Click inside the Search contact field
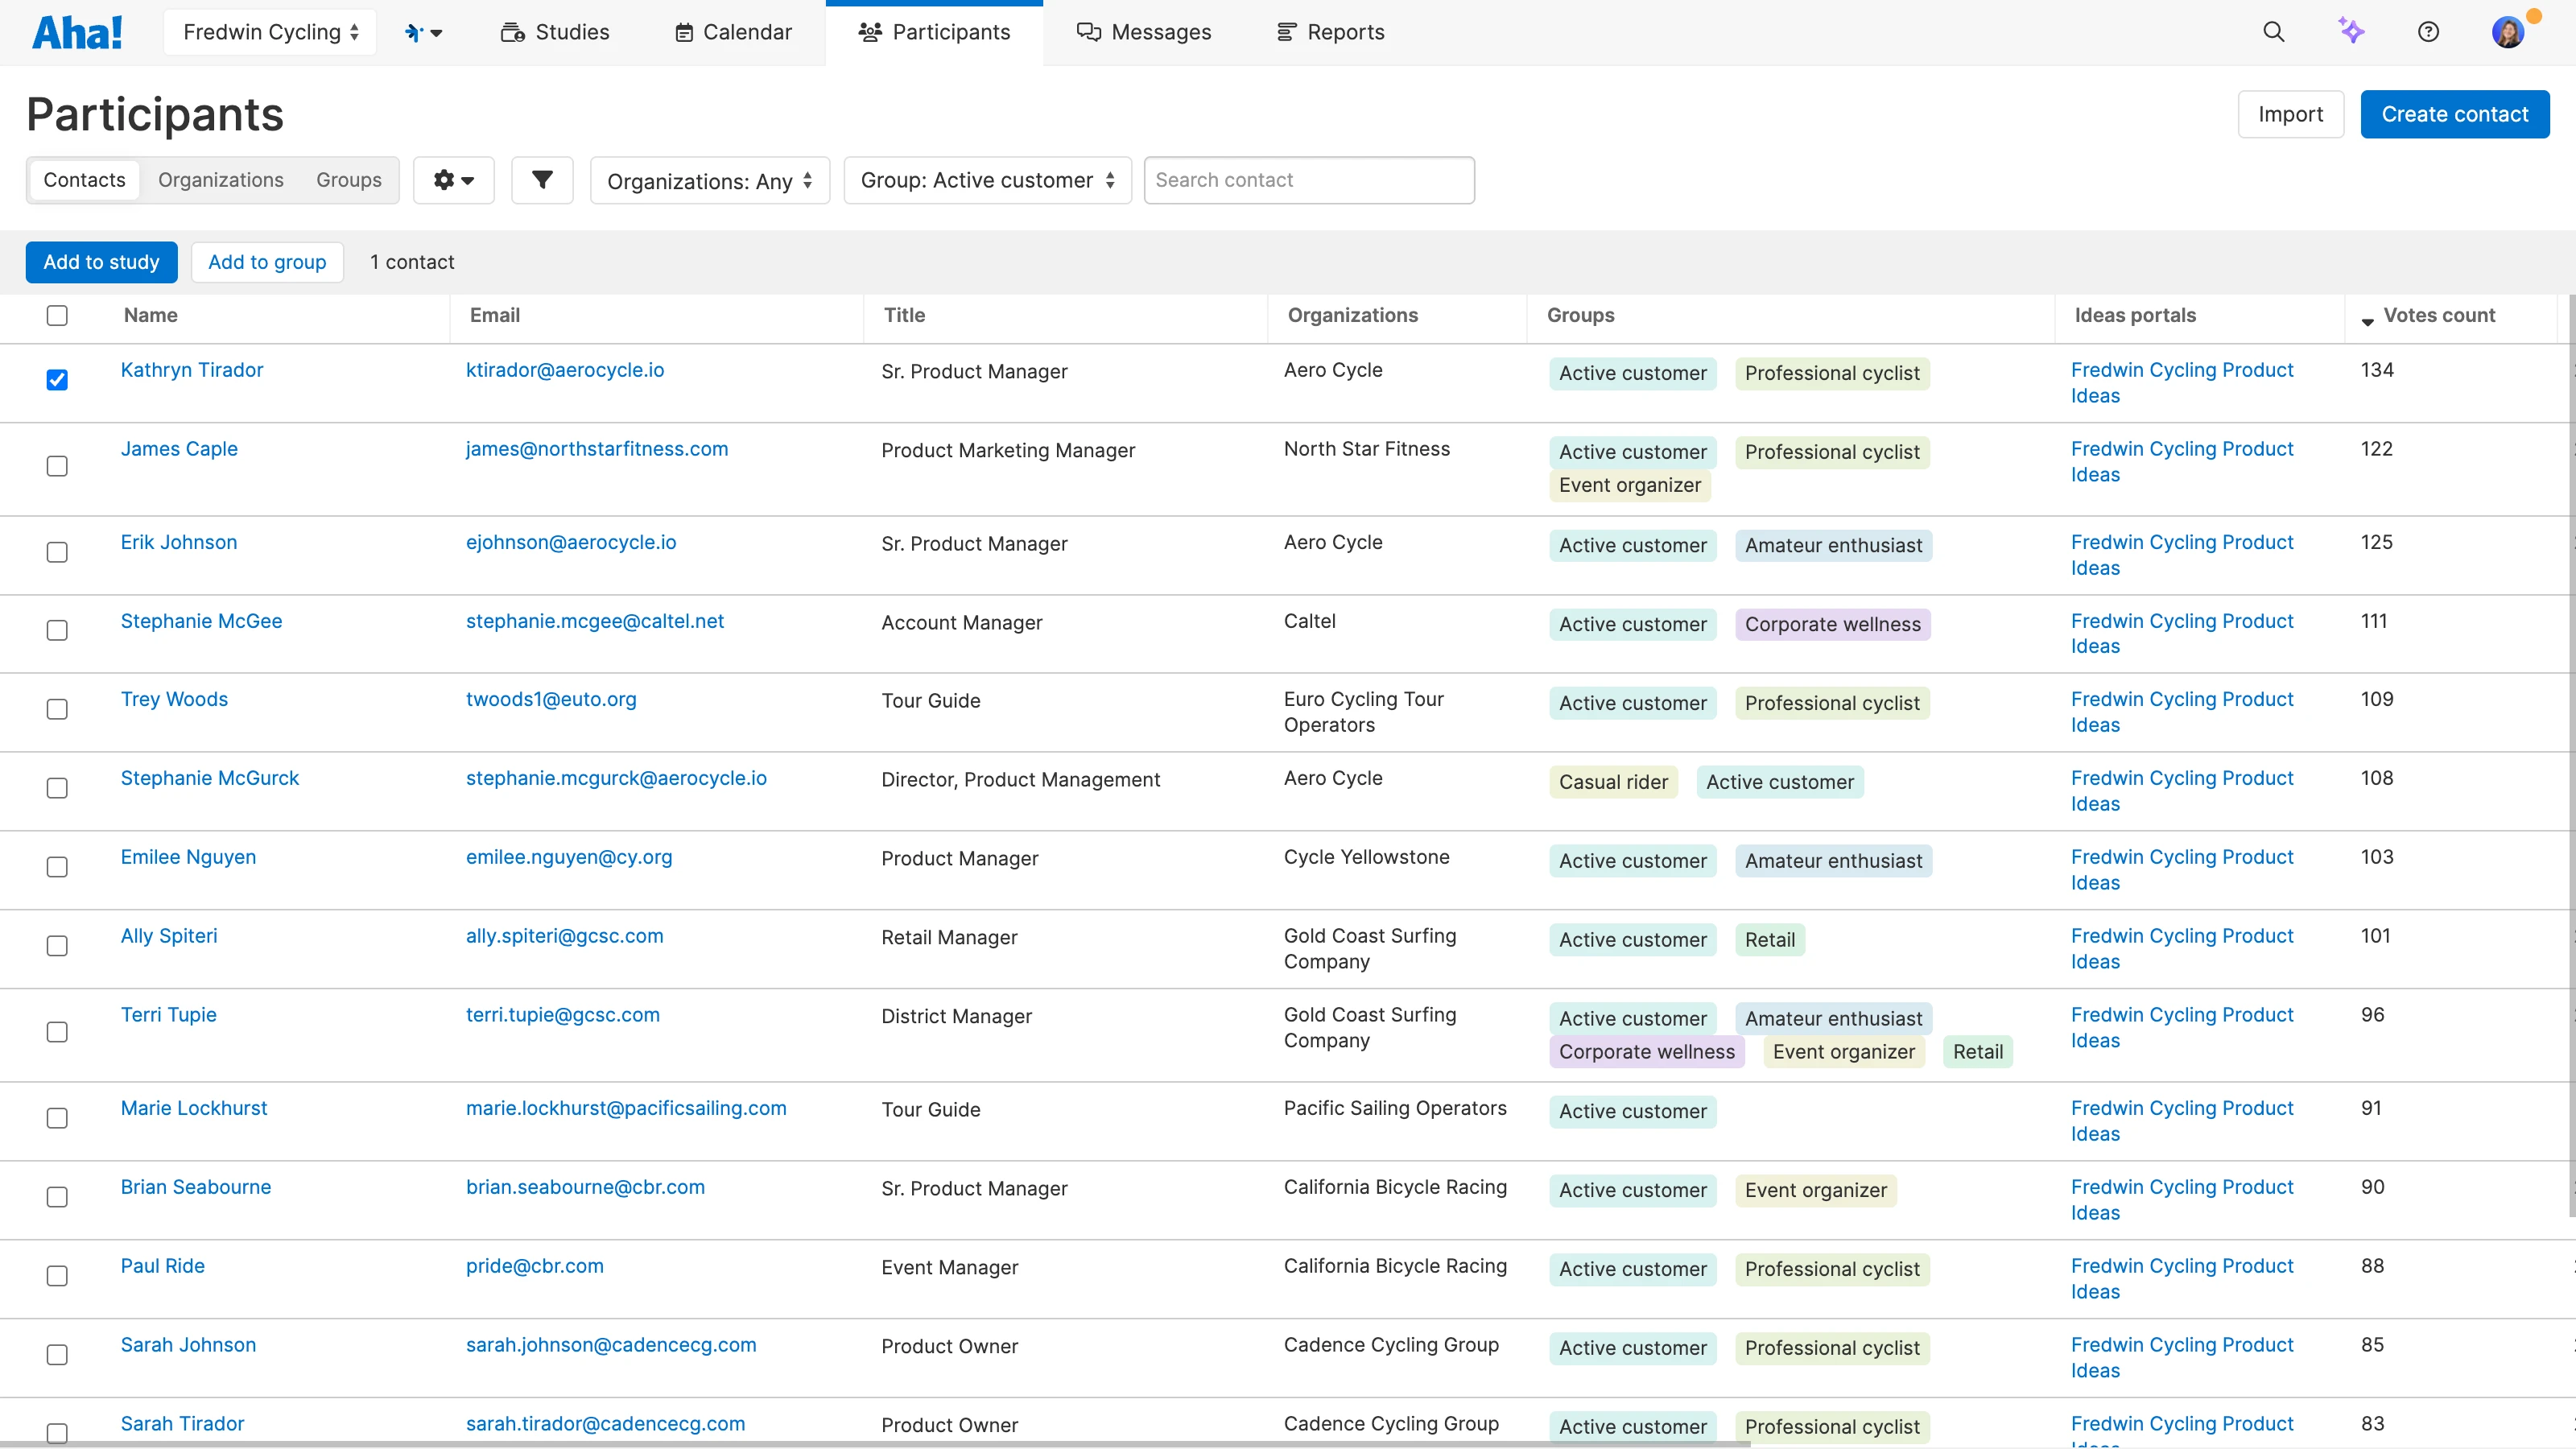This screenshot has height=1449, width=2576. click(1309, 180)
